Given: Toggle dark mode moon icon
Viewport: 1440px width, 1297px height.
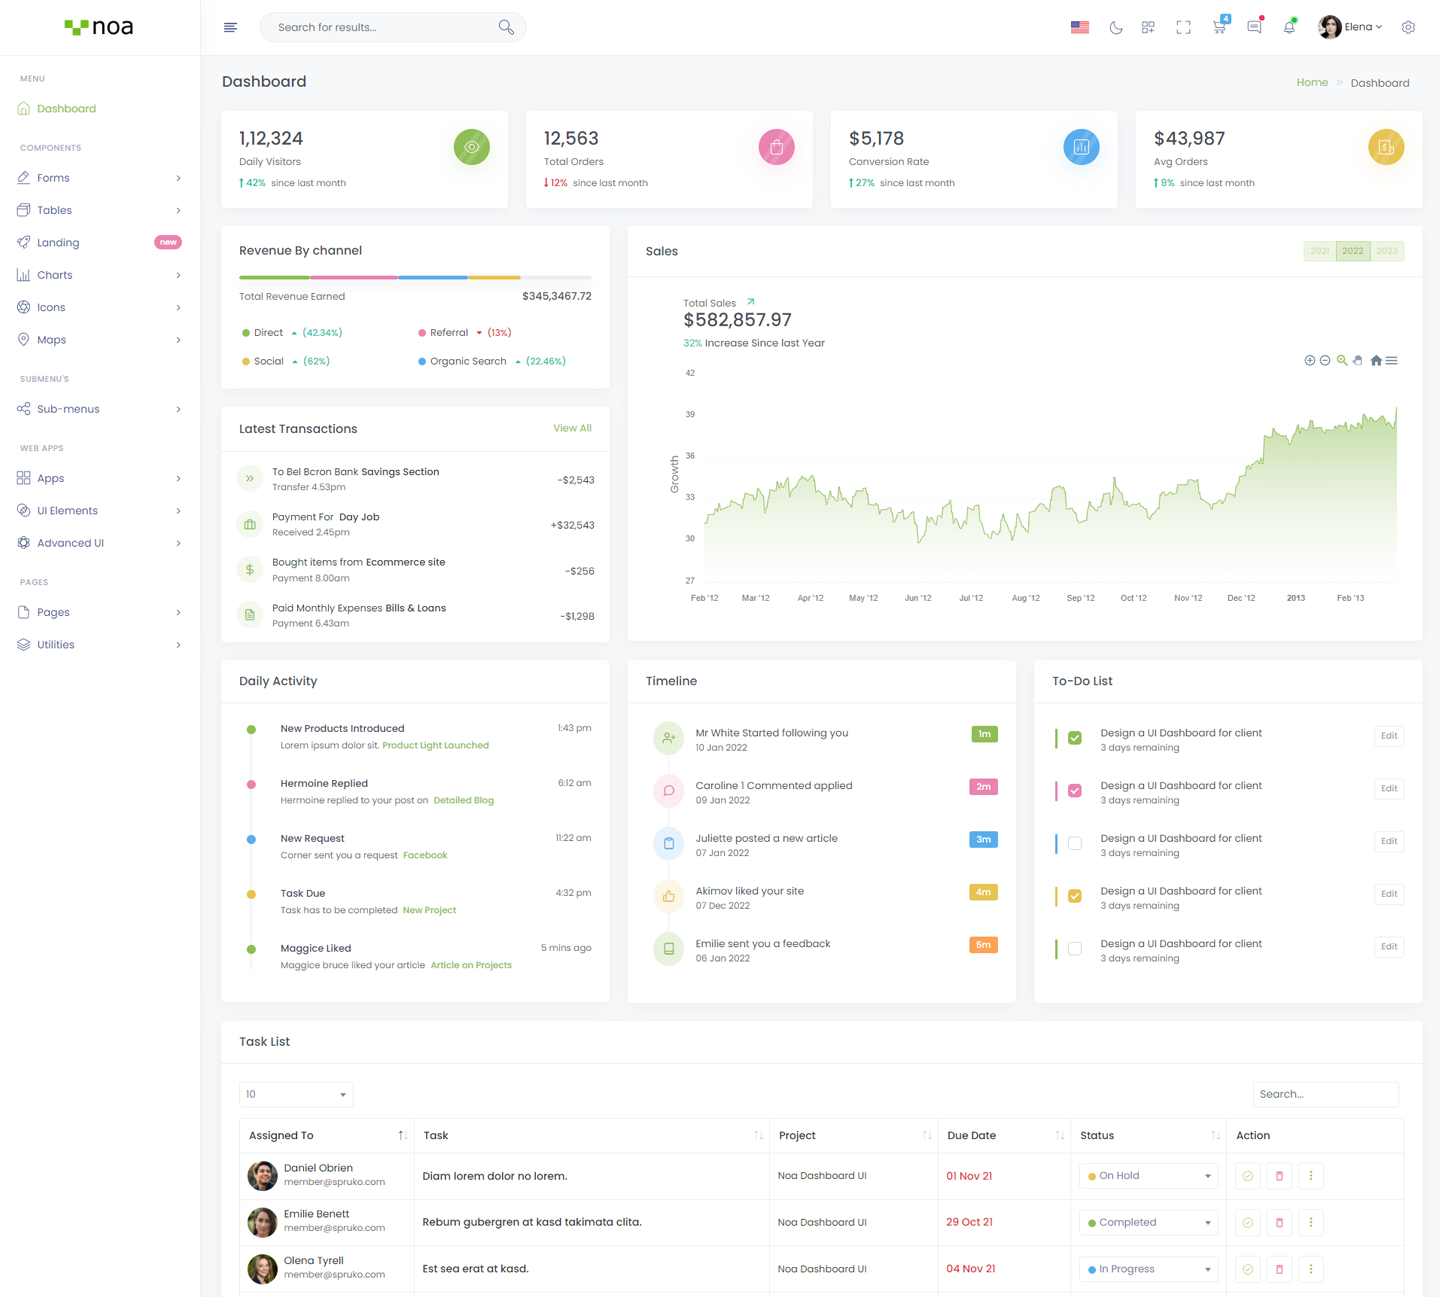Looking at the screenshot, I should 1116,28.
